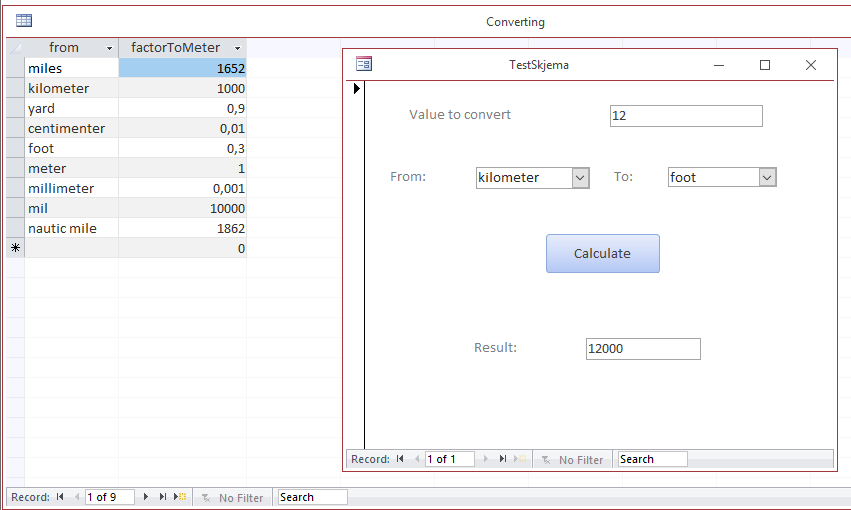Maximize the TestSkjema window
The height and width of the screenshot is (510, 851).
click(765, 65)
